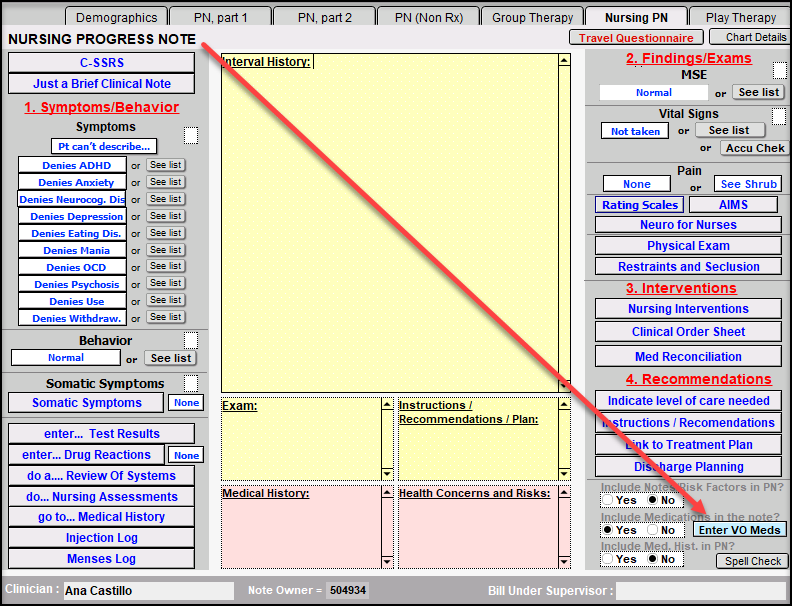The height and width of the screenshot is (606, 792).
Task: Choose Yes for Include Med. Hist. in PN
Action: coord(607,560)
